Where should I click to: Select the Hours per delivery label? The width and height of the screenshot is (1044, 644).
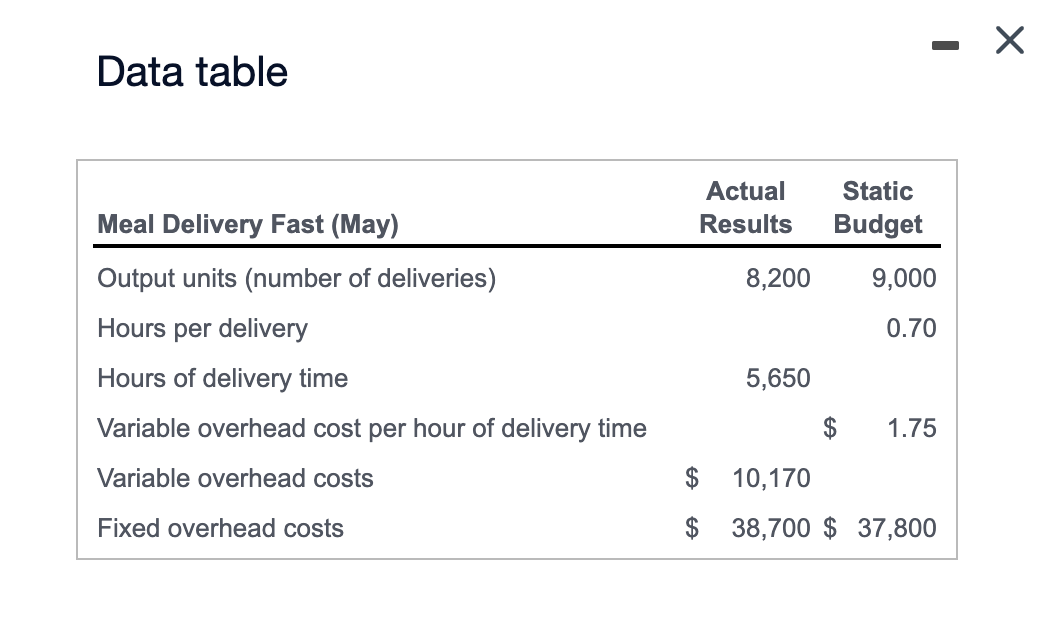pyautogui.click(x=202, y=328)
